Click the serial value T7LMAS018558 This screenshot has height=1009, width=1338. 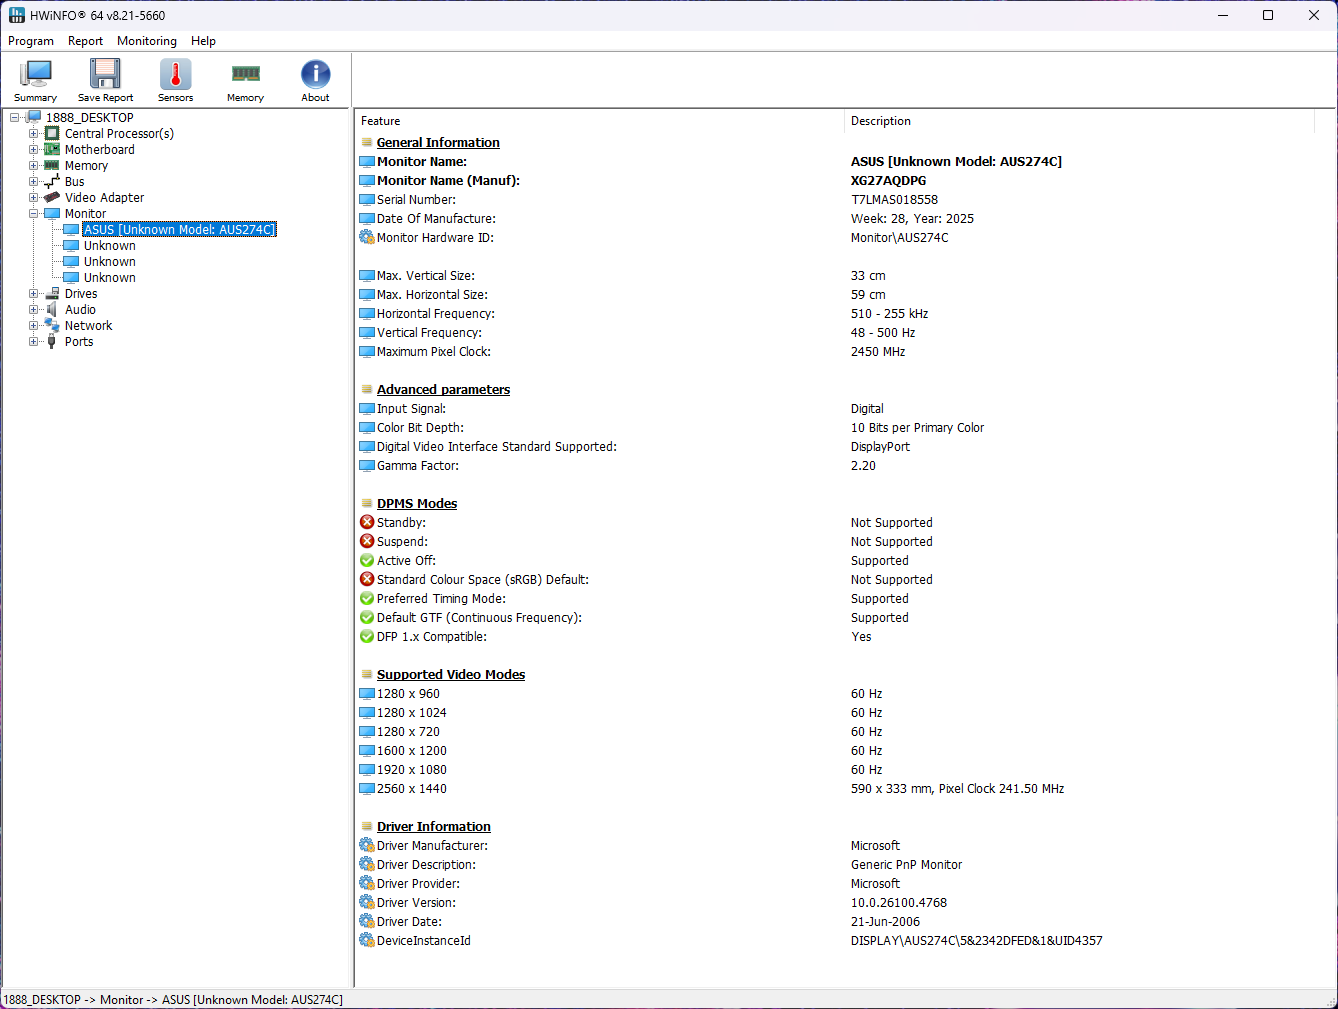coord(894,199)
